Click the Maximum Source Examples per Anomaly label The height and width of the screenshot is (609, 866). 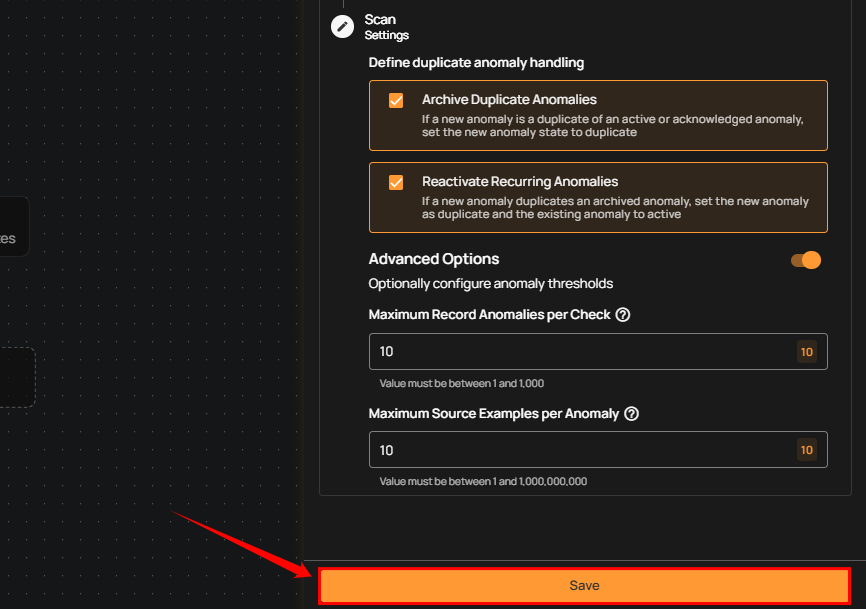click(x=493, y=414)
